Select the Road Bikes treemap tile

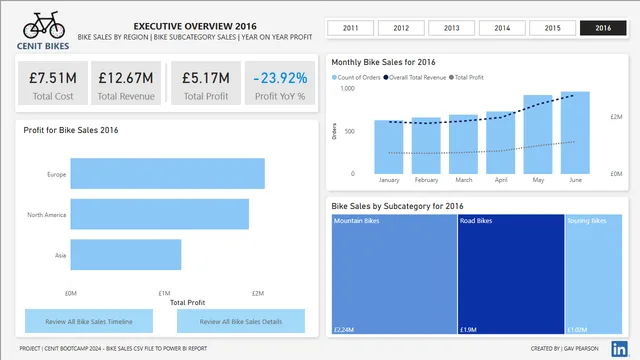click(511, 274)
